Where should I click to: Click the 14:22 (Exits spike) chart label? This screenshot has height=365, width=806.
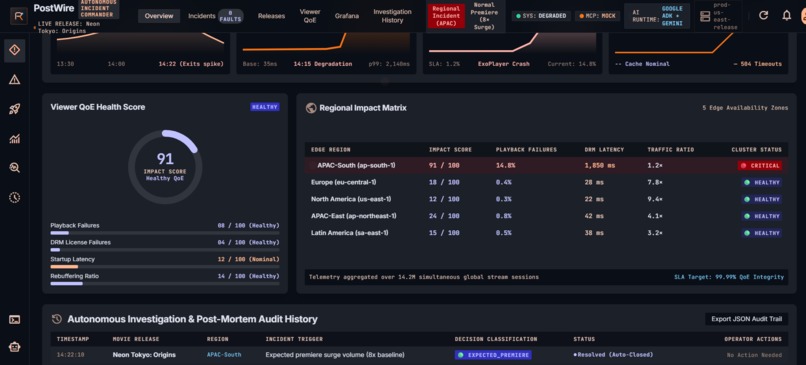(191, 64)
